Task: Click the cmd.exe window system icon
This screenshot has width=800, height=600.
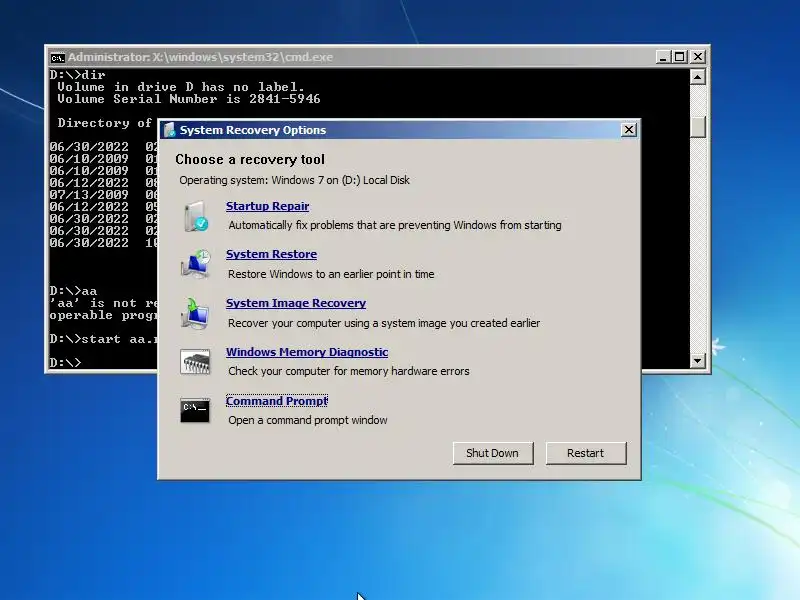Action: (x=58, y=58)
